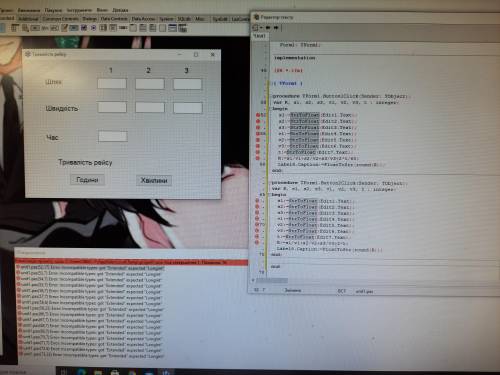Choose the TRadioButton palette component

[93, 28]
